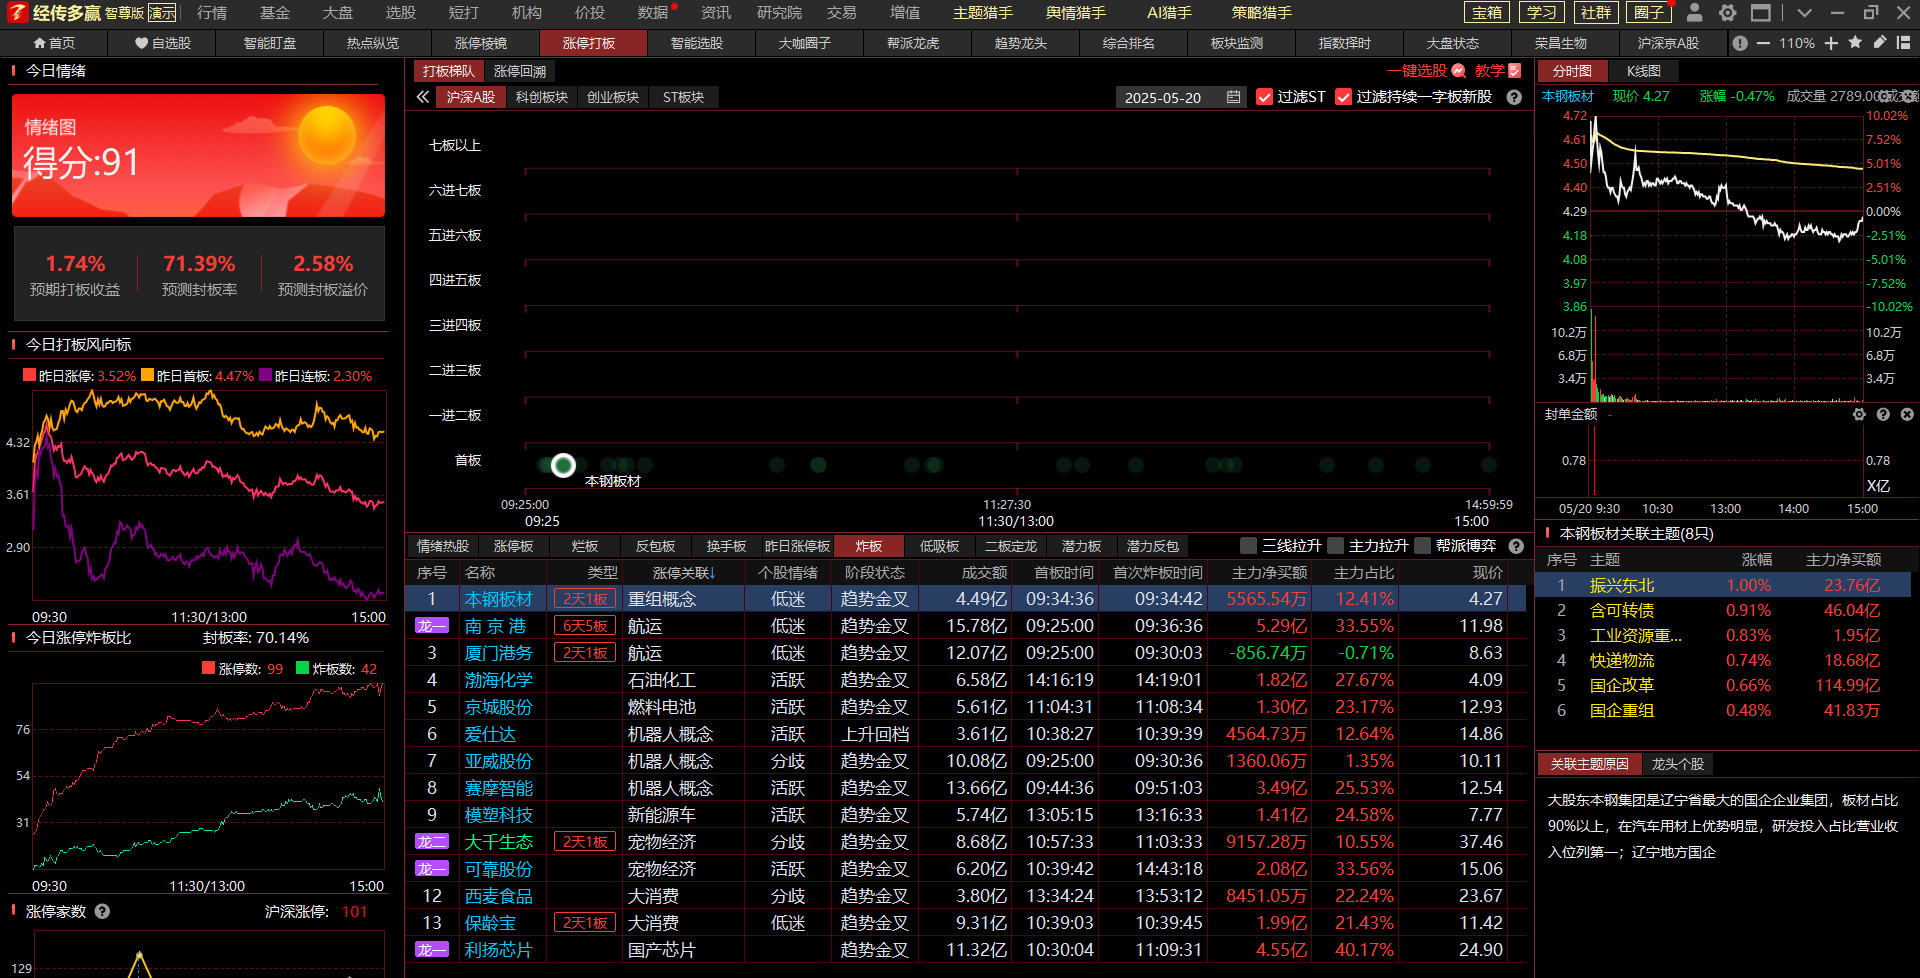Open settings gear in 封单金额 chart
This screenshot has width=1920, height=978.
(1859, 414)
